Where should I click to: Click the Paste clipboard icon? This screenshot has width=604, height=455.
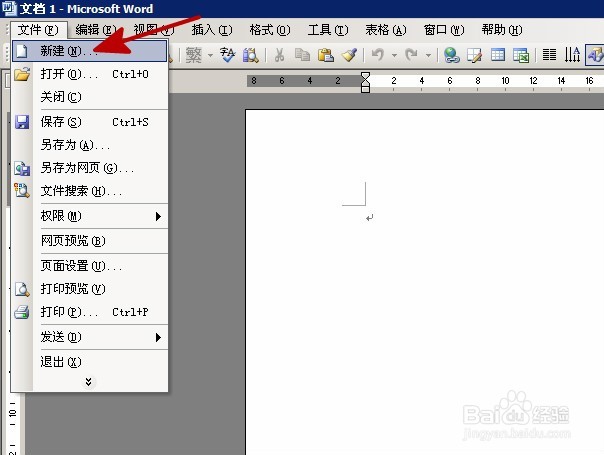coord(326,55)
